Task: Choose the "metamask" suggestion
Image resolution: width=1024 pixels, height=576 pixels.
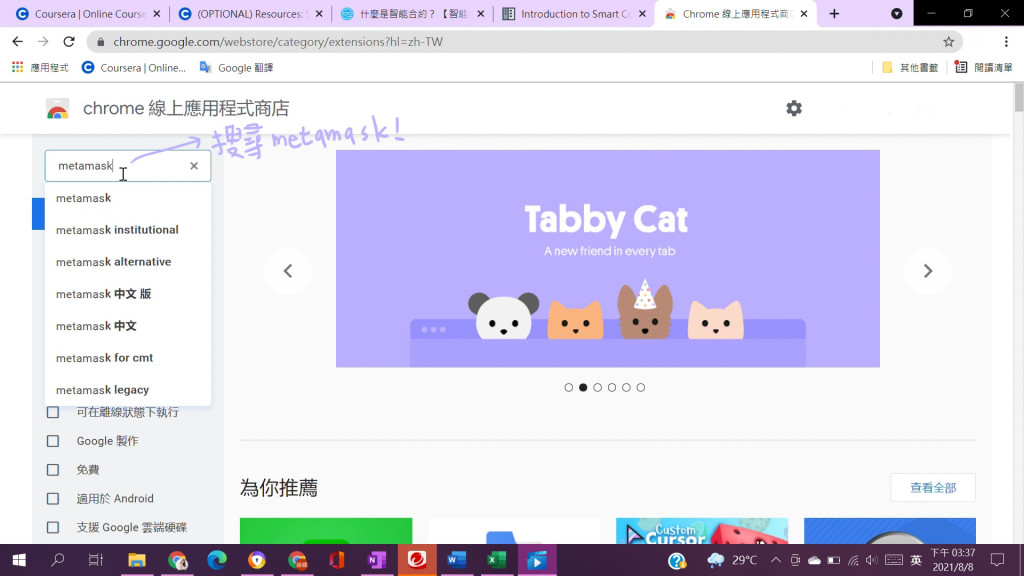Action: click(127, 198)
